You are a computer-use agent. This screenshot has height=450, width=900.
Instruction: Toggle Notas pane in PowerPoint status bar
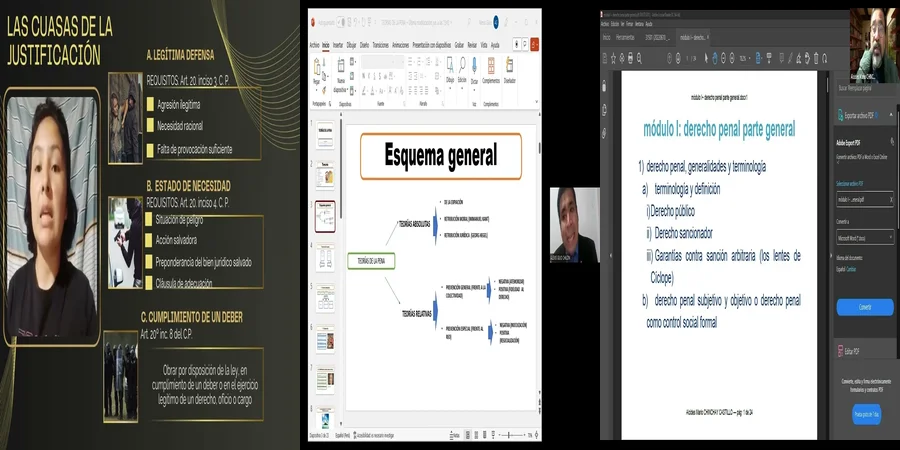tap(453, 435)
